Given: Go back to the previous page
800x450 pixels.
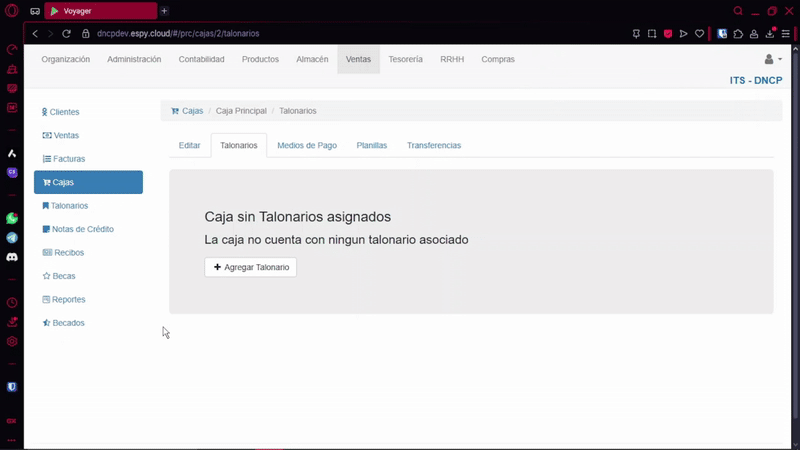Looking at the screenshot, I should 35,34.
